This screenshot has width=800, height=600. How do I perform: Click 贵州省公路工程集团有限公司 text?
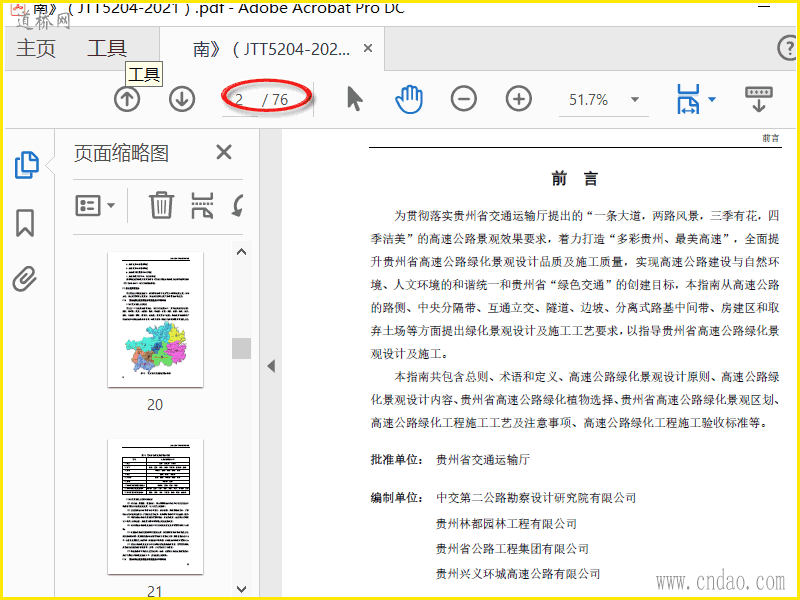click(512, 549)
